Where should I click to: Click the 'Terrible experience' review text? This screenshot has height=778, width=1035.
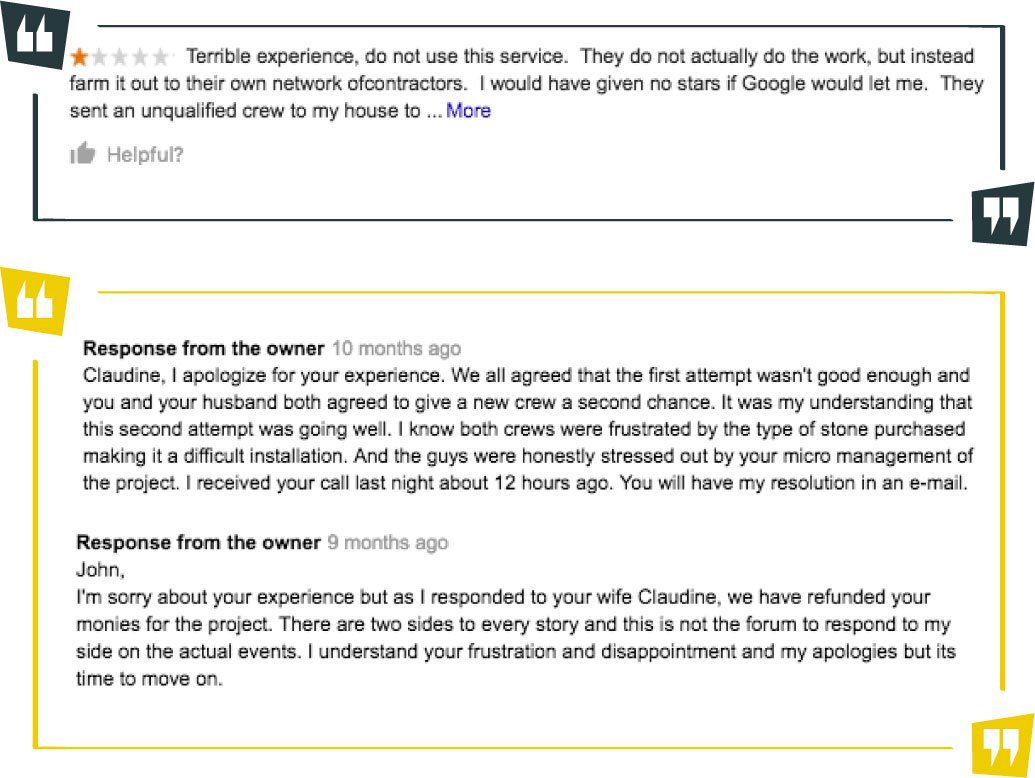point(527,83)
